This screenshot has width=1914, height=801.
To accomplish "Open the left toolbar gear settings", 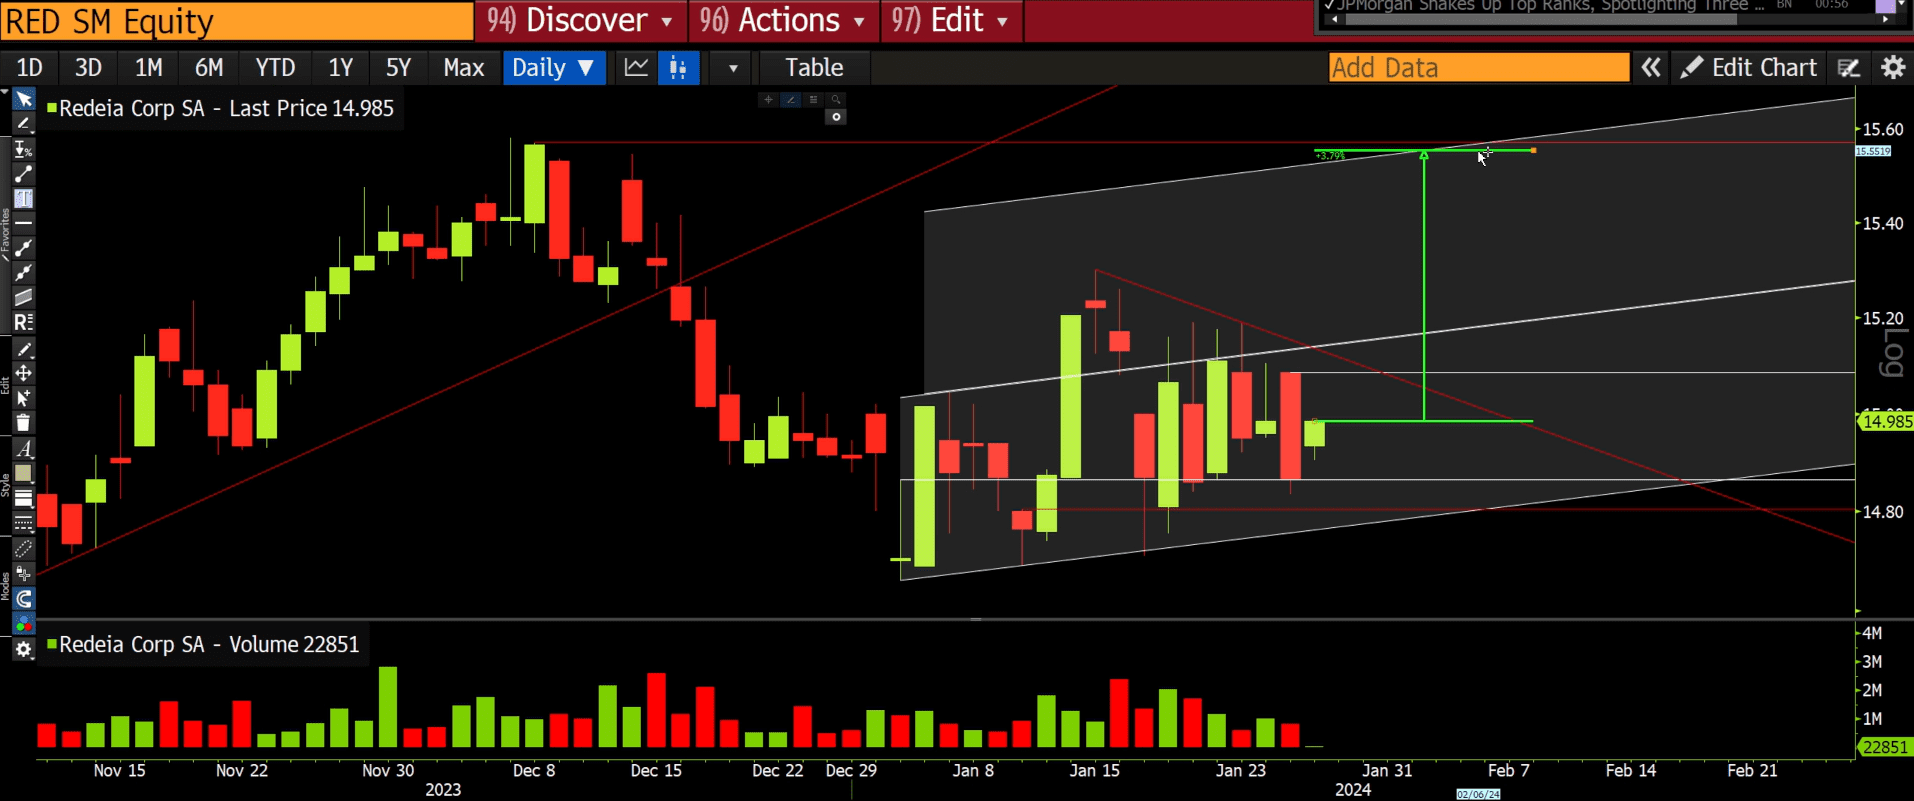I will coord(23,650).
